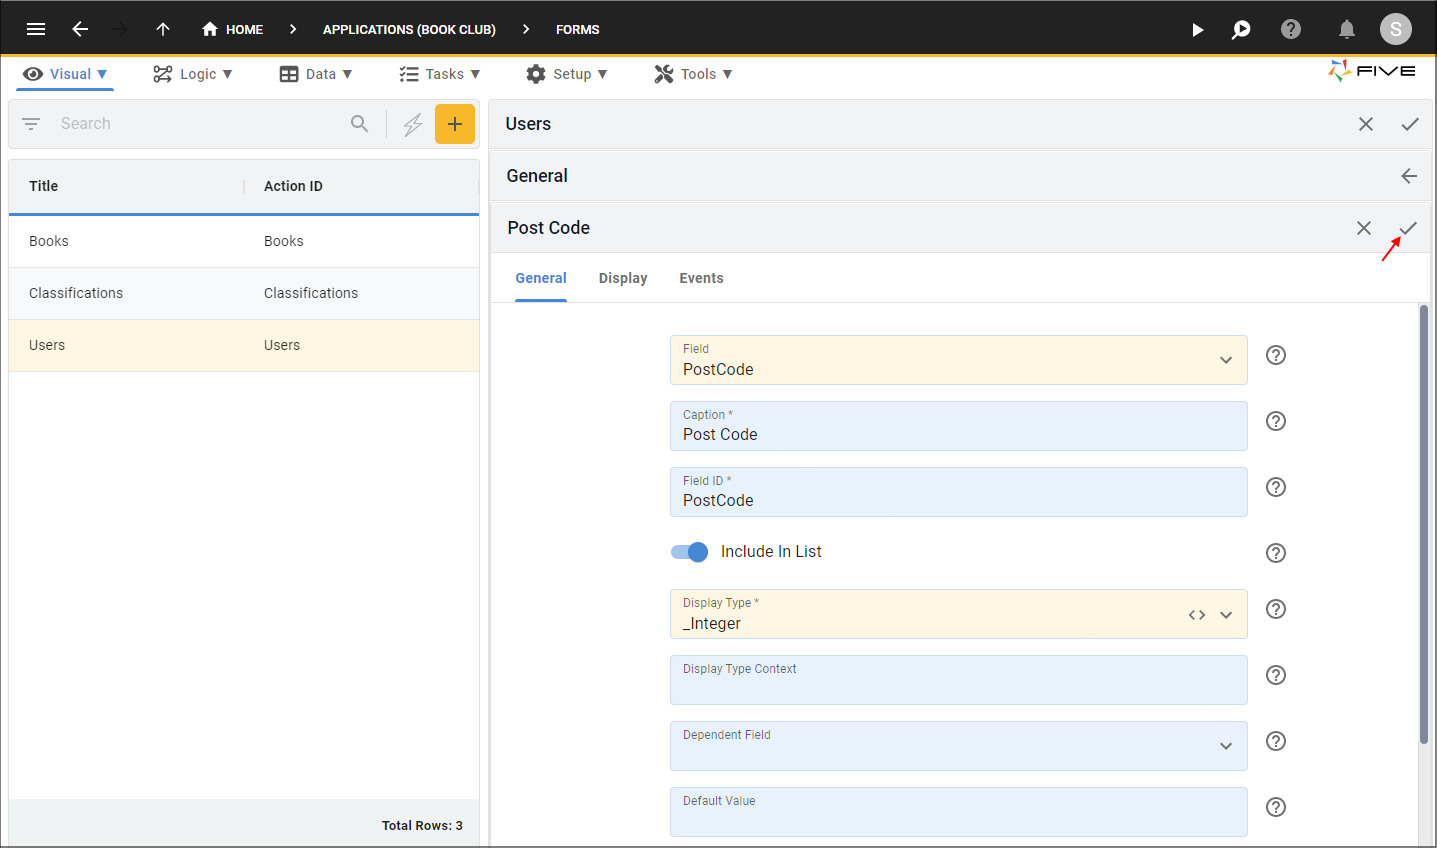Add a new form with plus button

(455, 124)
